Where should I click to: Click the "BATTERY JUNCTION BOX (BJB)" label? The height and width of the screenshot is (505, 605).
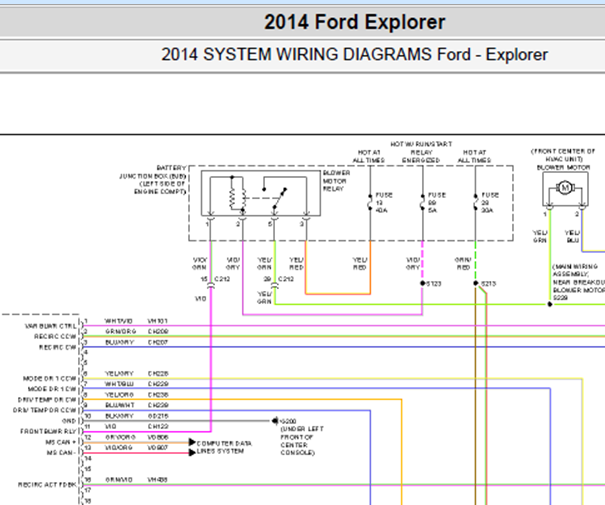(152, 172)
